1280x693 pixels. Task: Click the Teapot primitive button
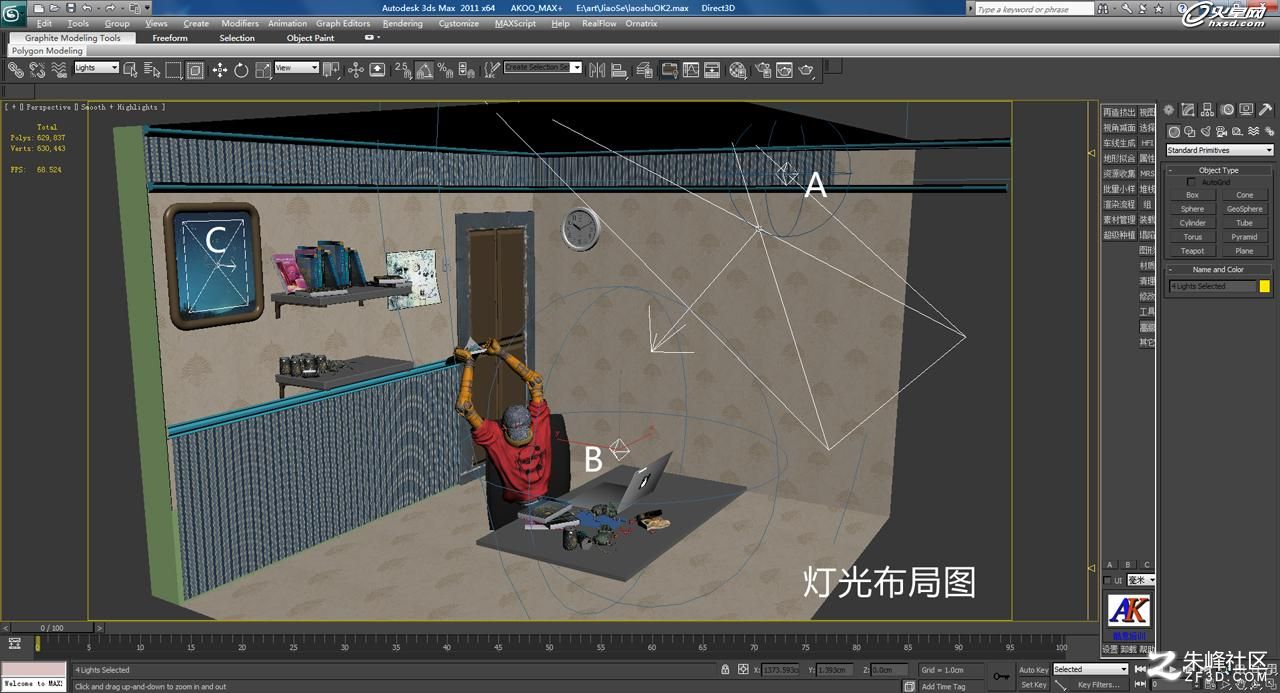click(1192, 251)
